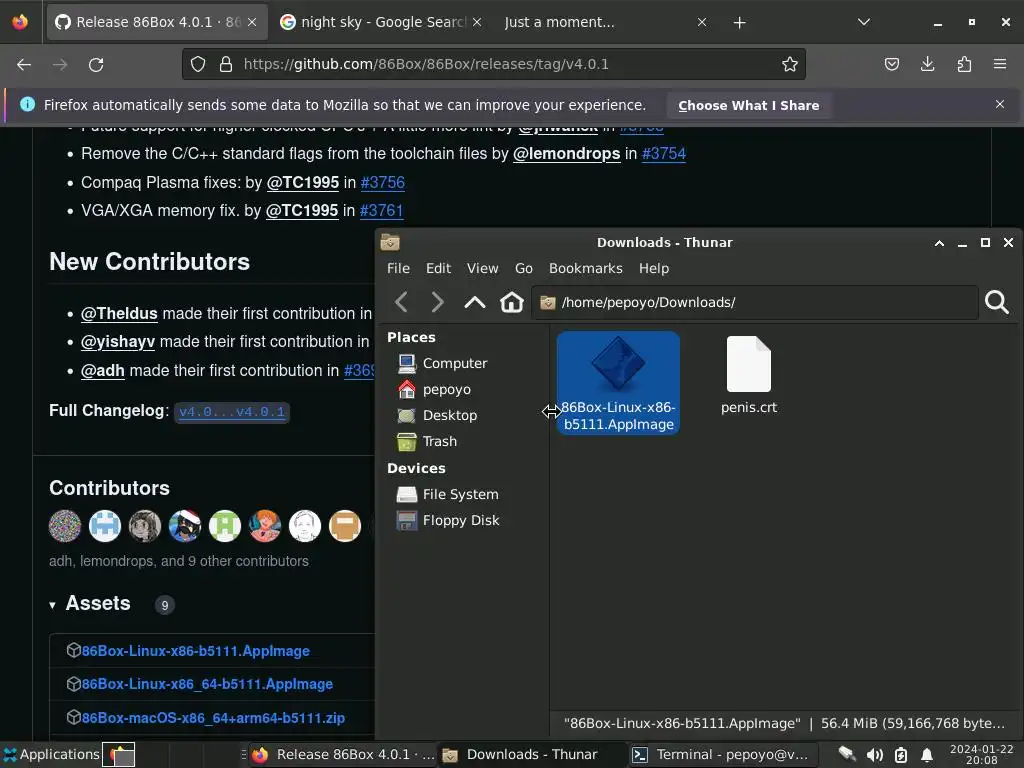This screenshot has width=1024, height=768.
Task: Open v4.0...v4.0.1 full changelog link
Action: point(232,412)
